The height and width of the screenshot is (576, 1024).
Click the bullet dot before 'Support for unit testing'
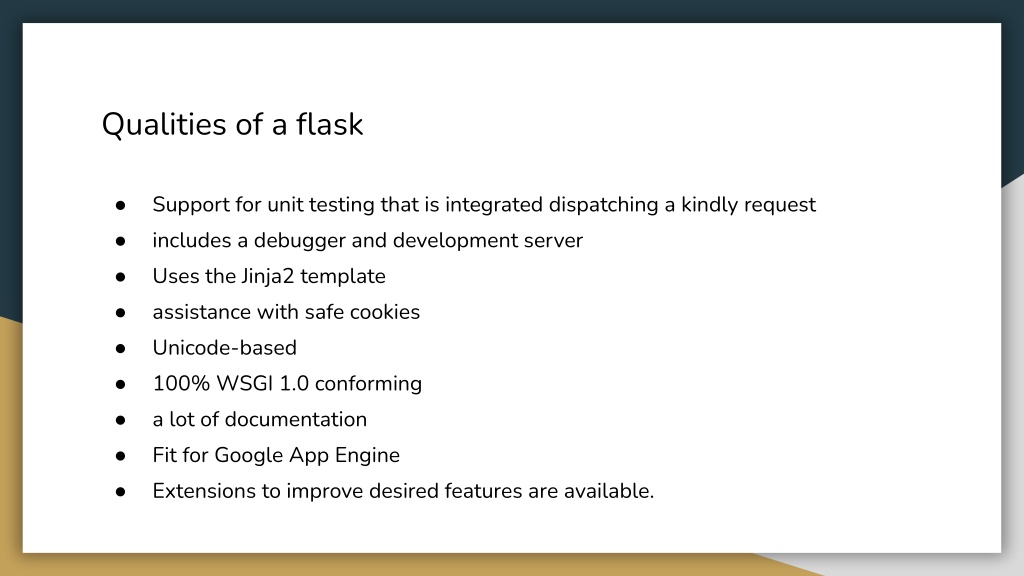point(120,206)
